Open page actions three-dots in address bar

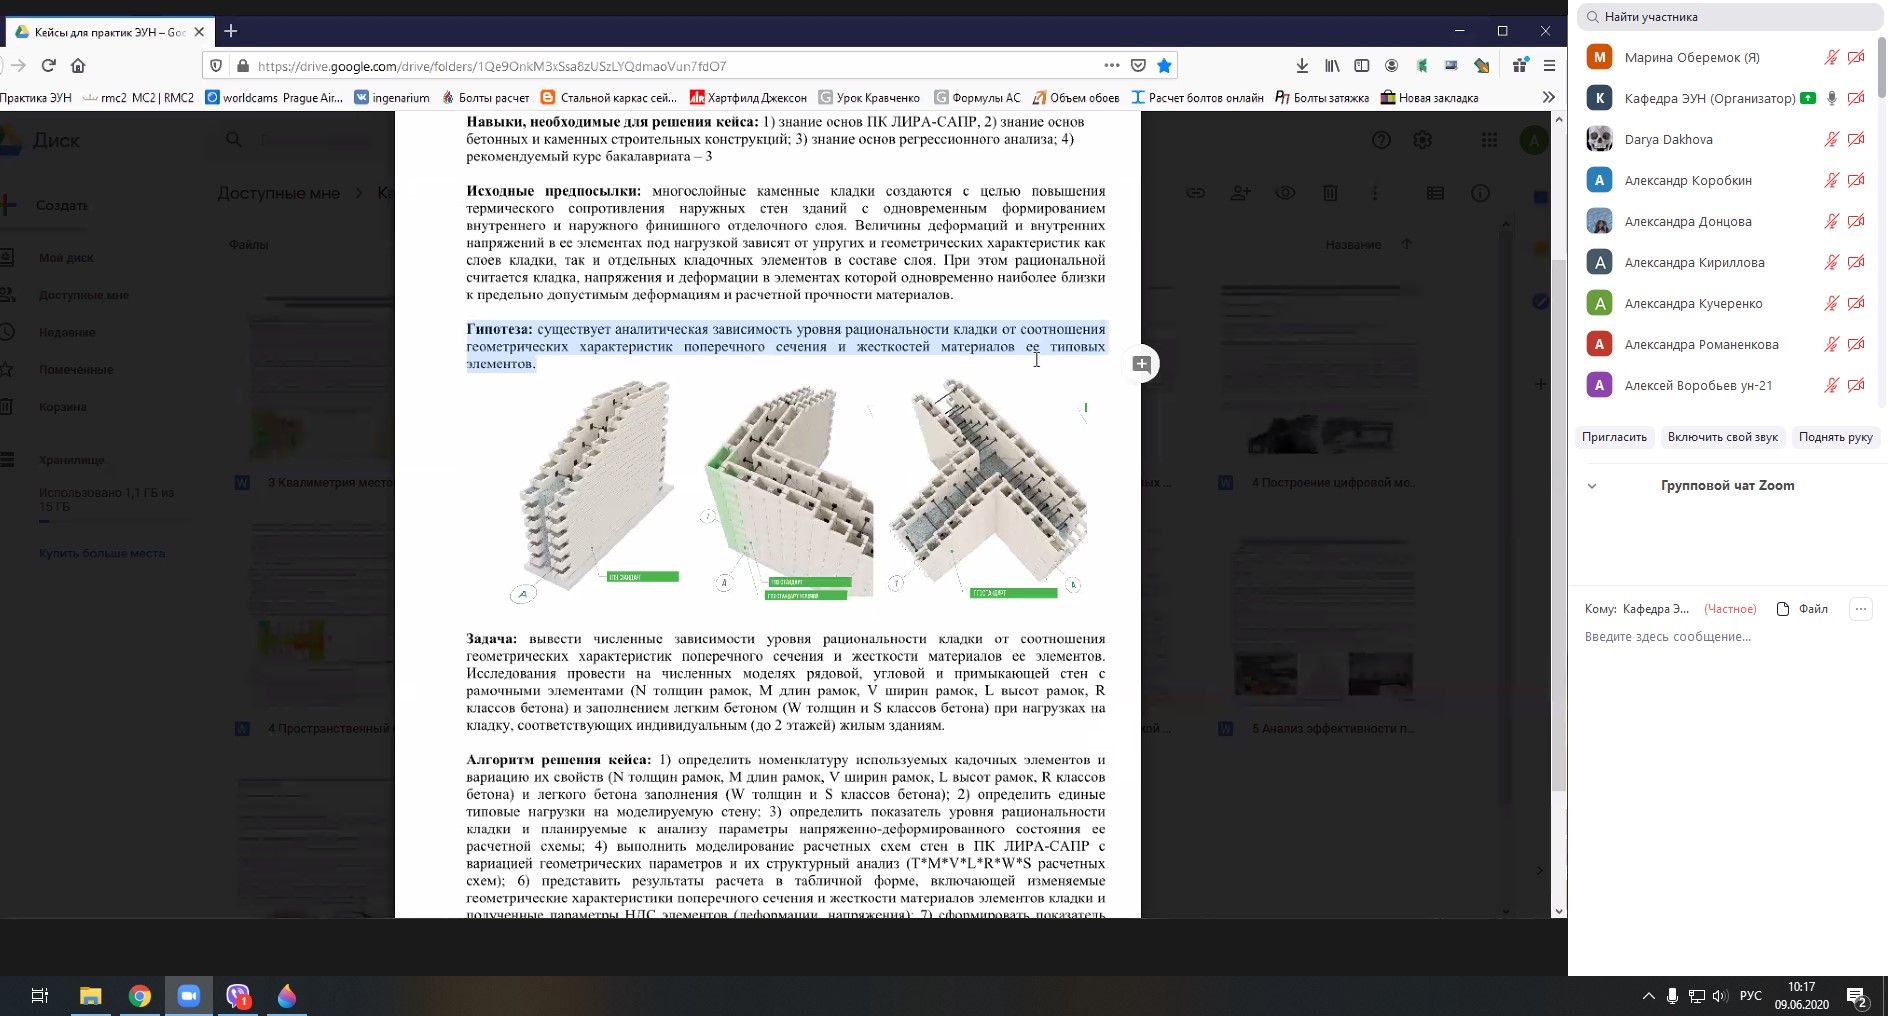point(1111,65)
